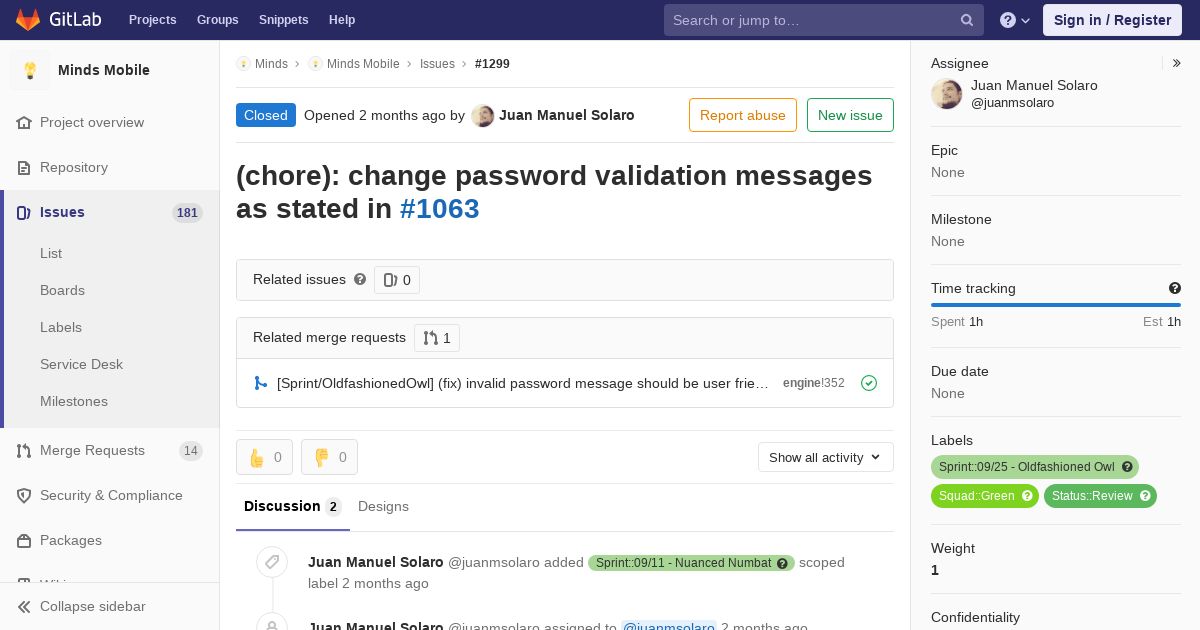Open the help question mark menu
The image size is (1200, 630).
coord(1015,20)
